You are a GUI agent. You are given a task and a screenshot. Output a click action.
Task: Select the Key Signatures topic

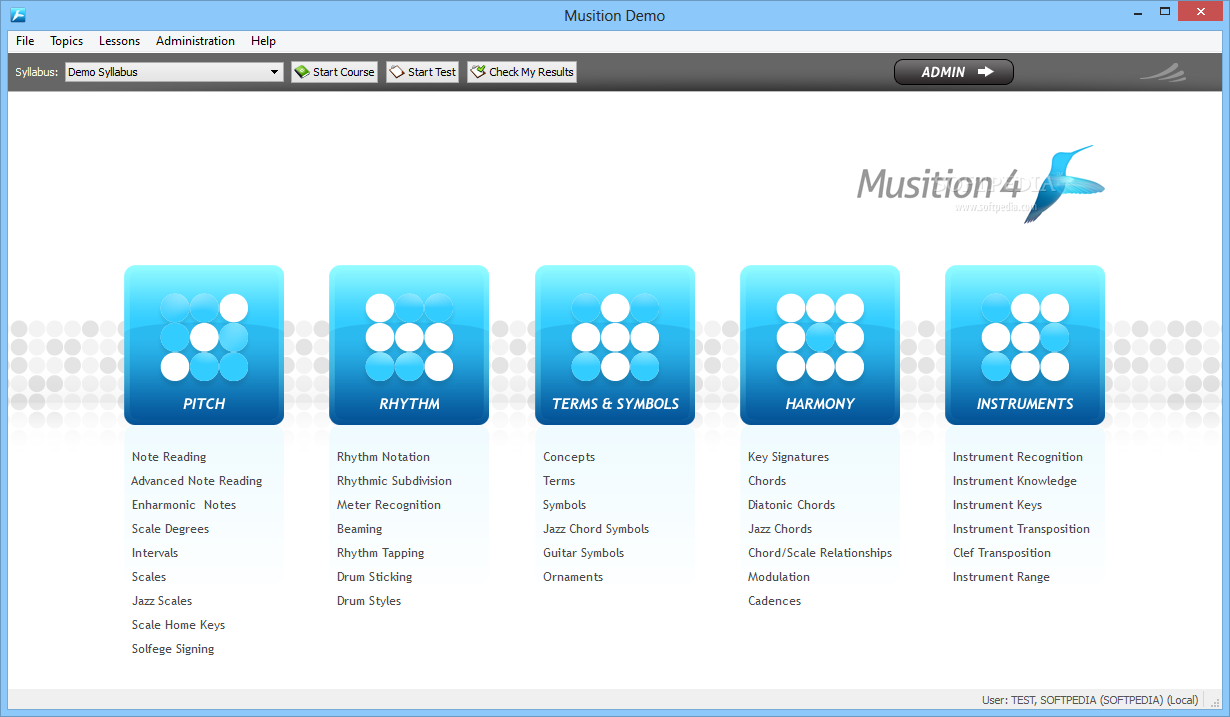[788, 457]
